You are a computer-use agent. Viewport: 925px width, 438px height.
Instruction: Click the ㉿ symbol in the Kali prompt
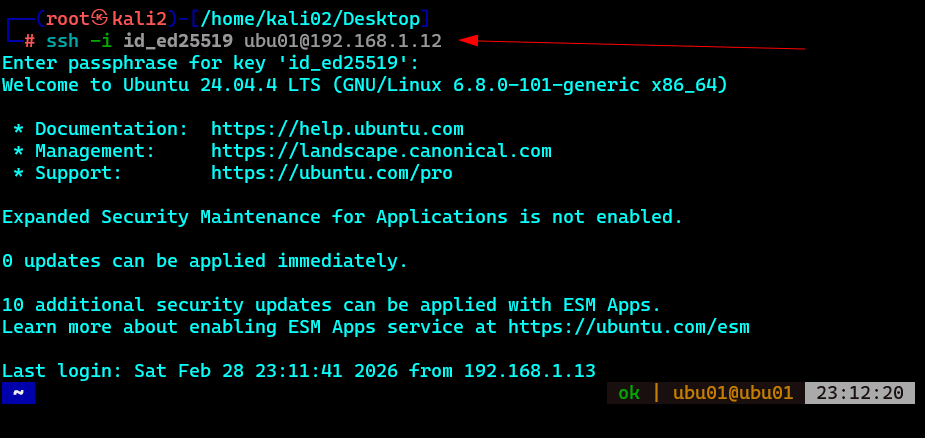pos(100,18)
